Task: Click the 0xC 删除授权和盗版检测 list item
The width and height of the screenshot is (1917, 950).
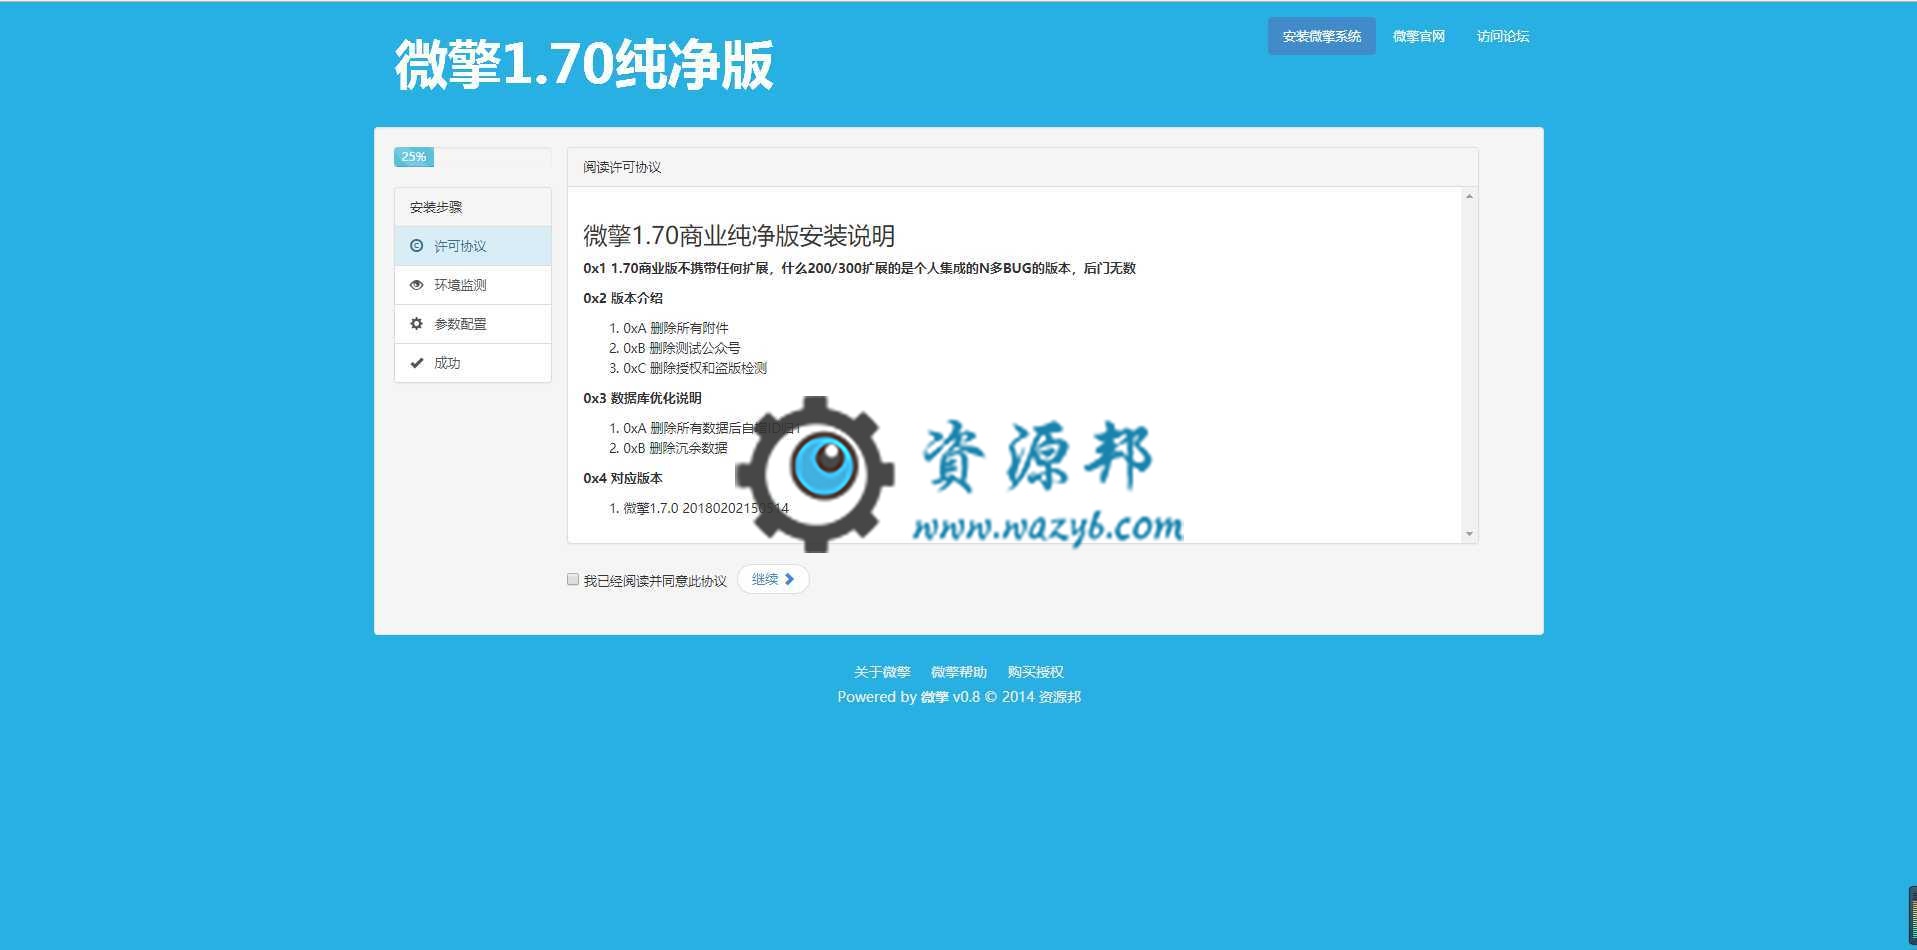Action: [x=695, y=368]
